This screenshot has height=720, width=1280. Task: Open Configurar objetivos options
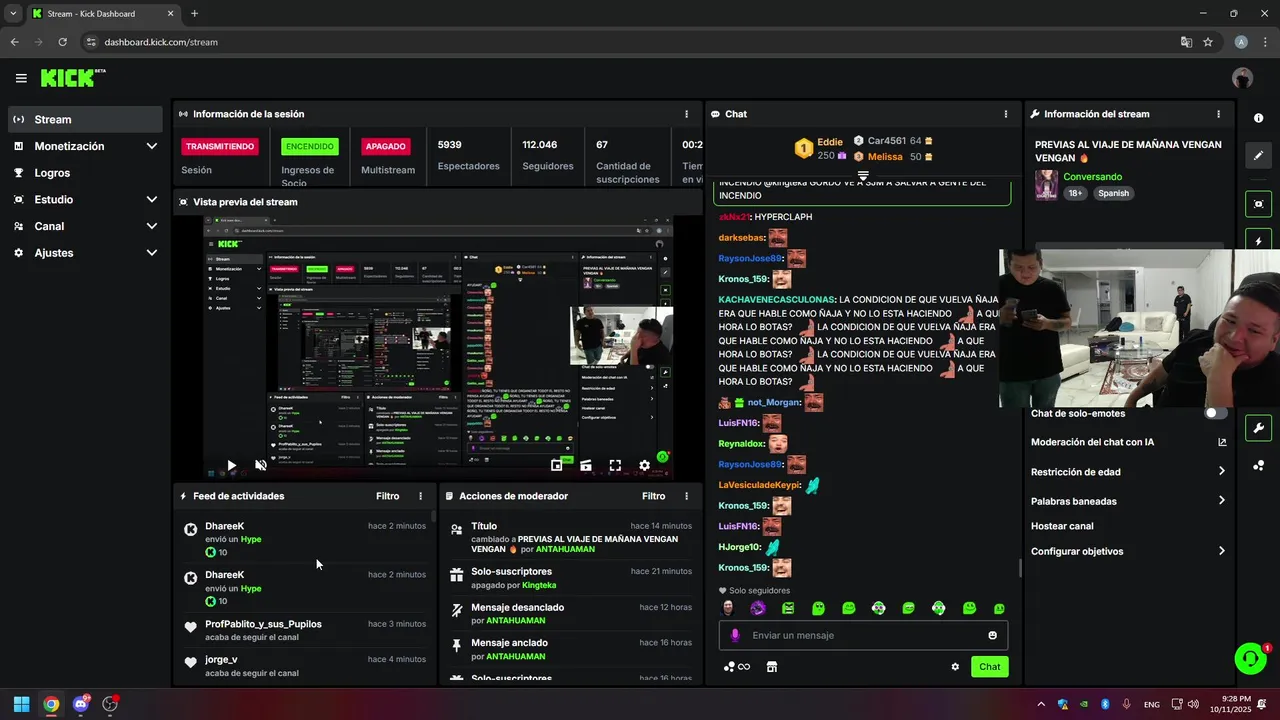pos(1128,551)
